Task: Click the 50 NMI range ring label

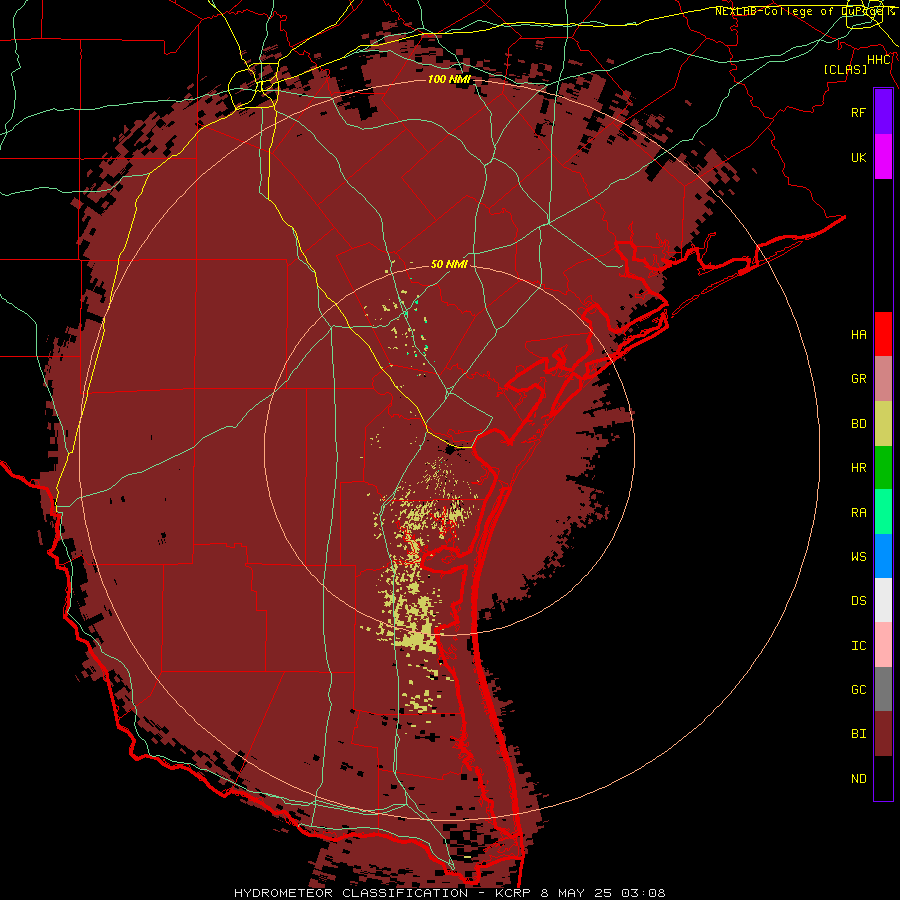Action: 449,264
